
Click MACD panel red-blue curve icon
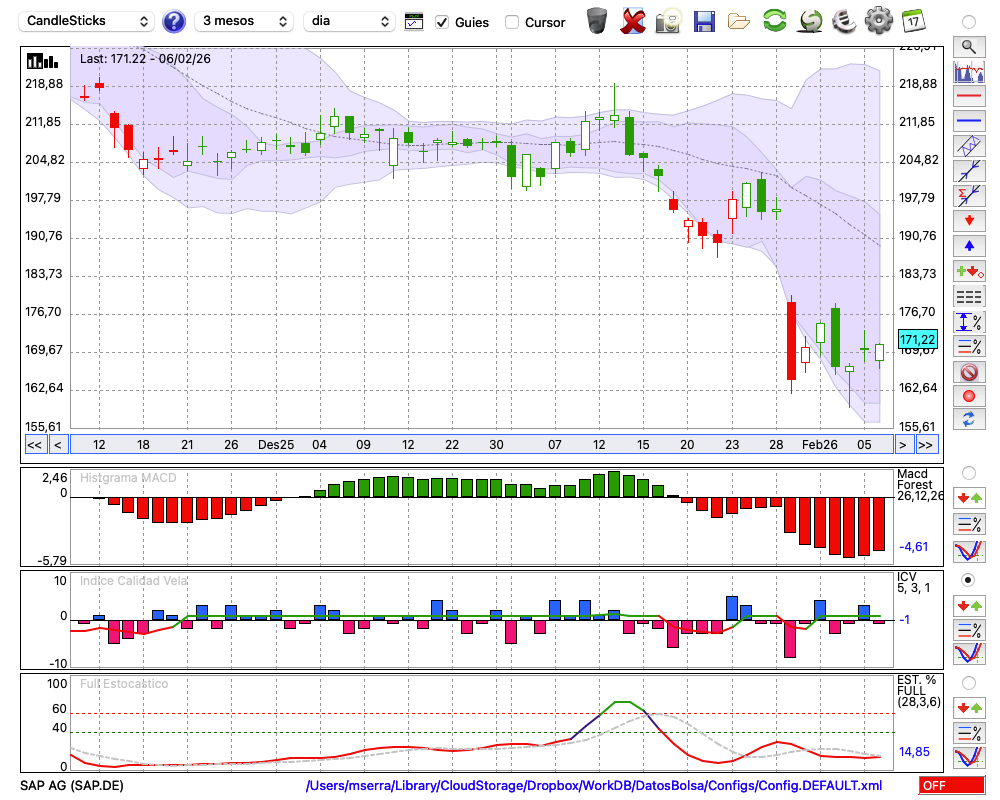[x=969, y=551]
